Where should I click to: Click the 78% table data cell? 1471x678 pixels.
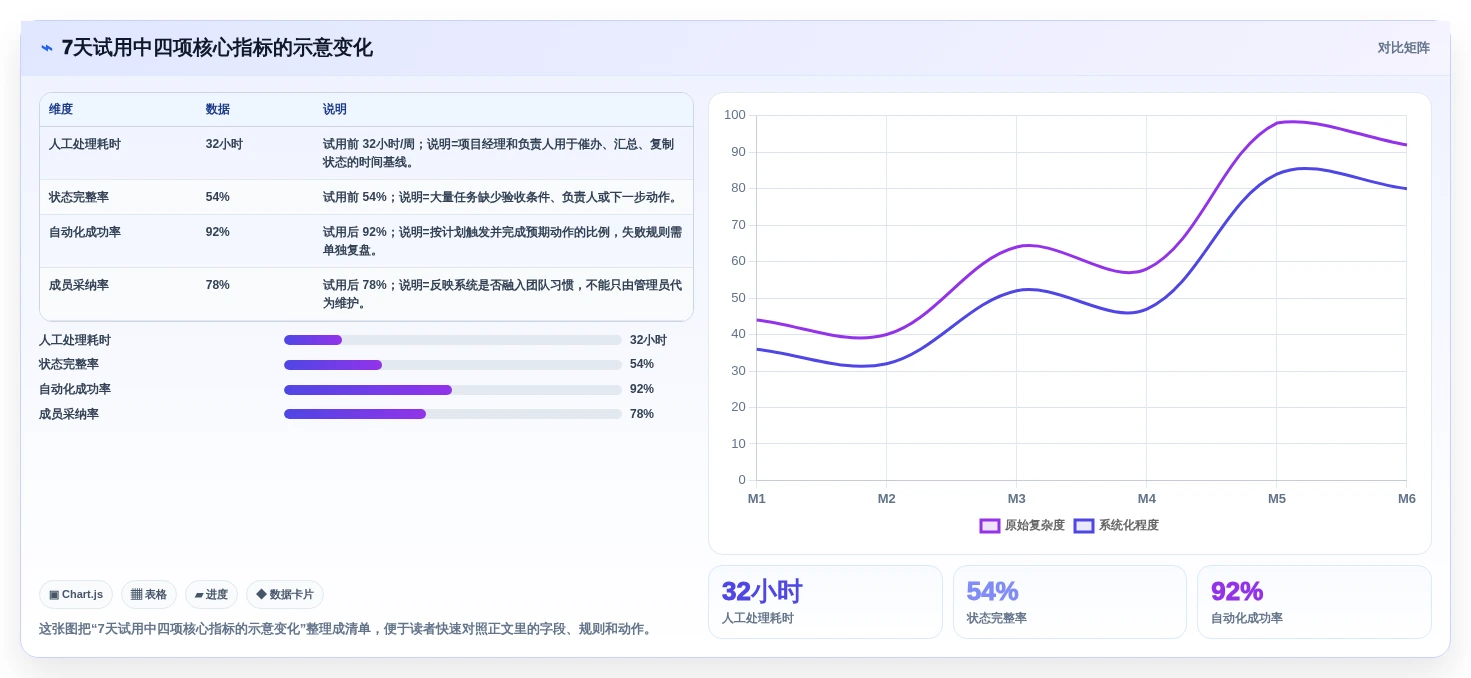click(218, 285)
